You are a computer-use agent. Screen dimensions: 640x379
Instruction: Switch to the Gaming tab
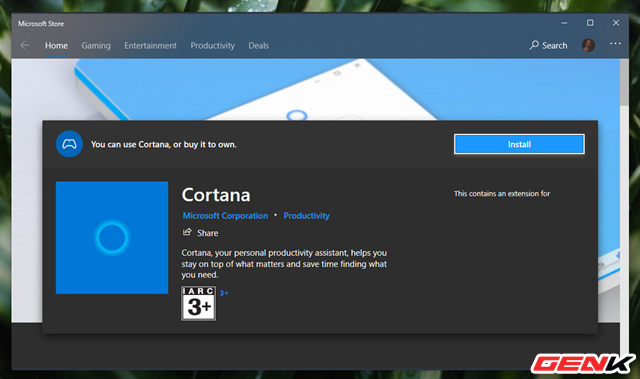point(96,46)
